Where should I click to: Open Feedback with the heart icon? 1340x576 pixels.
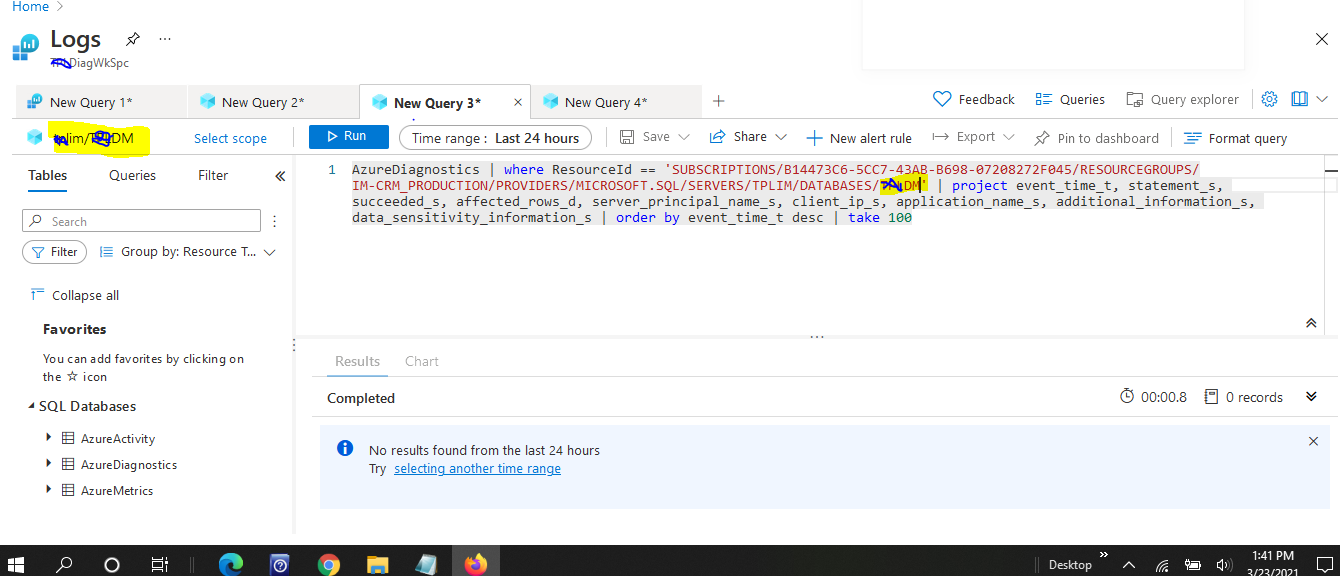tap(973, 99)
